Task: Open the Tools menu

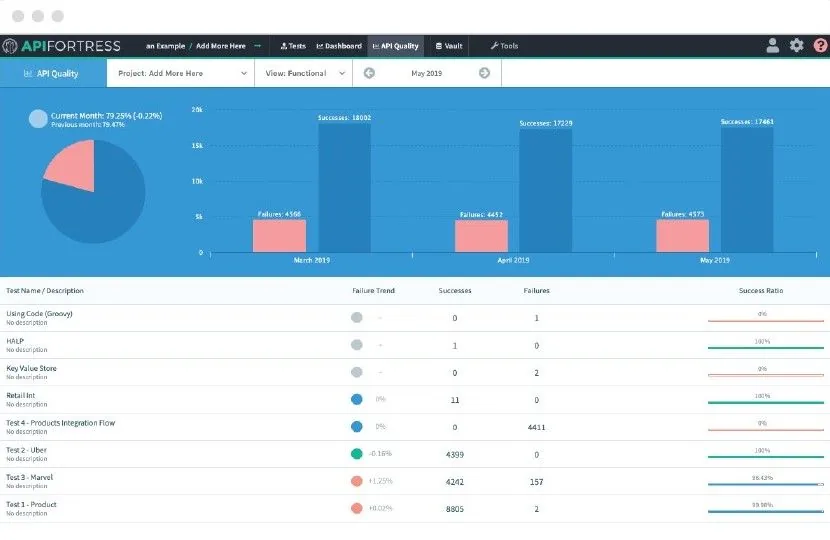Action: click(x=504, y=46)
